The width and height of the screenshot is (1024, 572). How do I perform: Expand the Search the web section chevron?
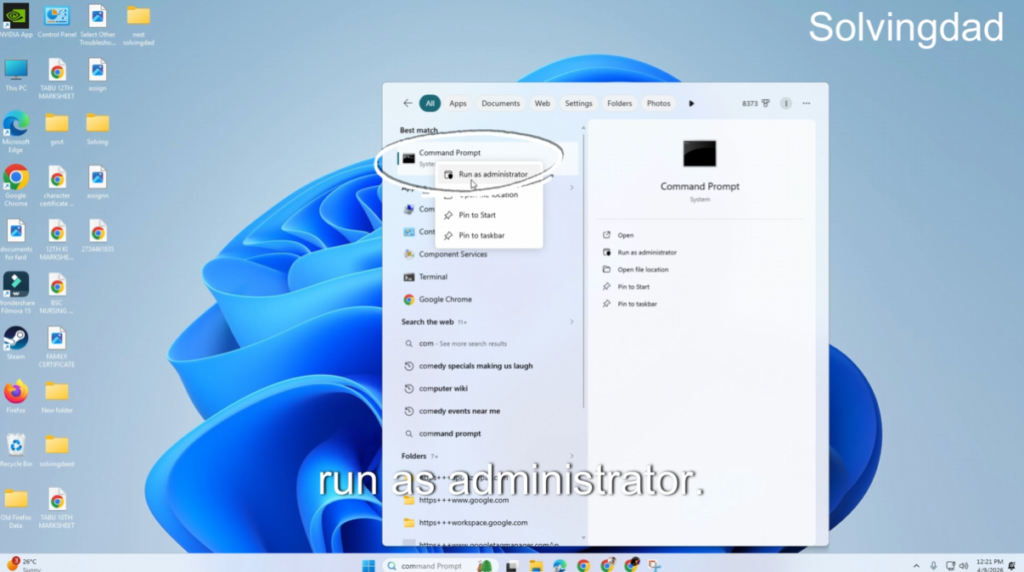pos(572,322)
